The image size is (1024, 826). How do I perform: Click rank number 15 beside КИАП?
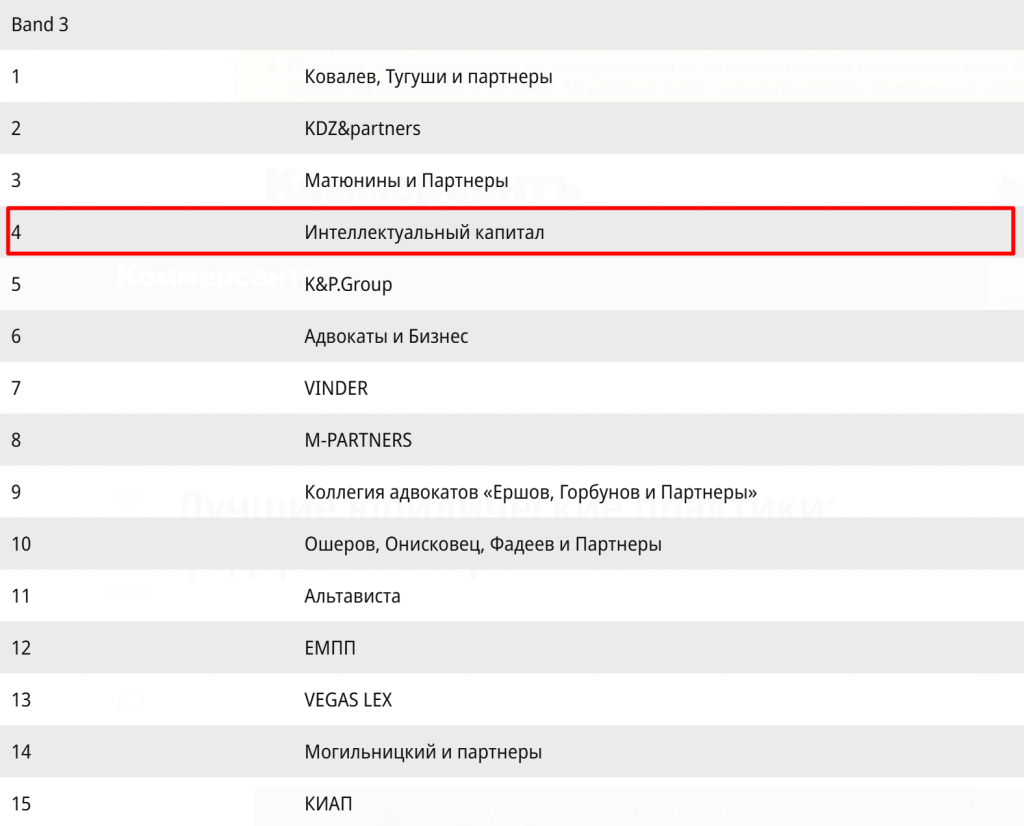[21, 804]
